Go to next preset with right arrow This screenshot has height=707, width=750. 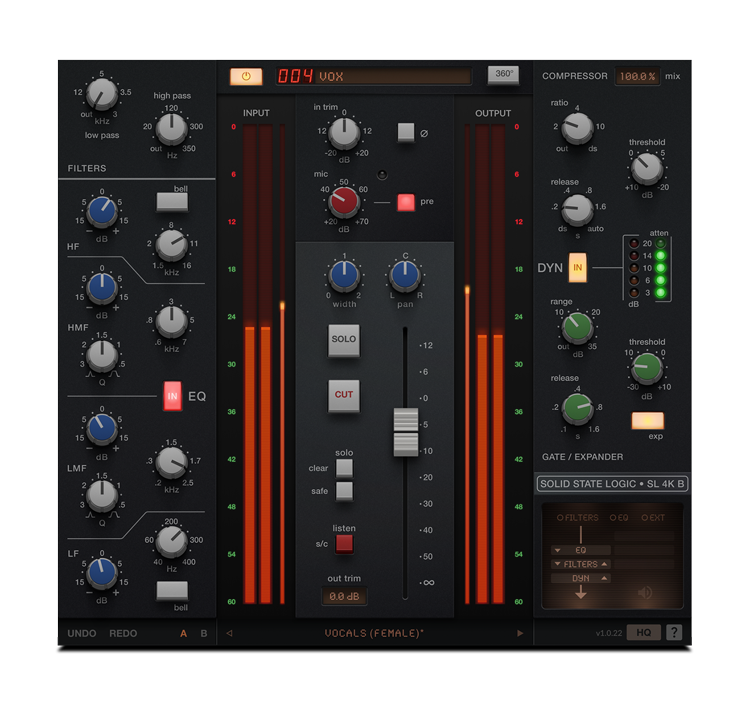[x=519, y=633]
